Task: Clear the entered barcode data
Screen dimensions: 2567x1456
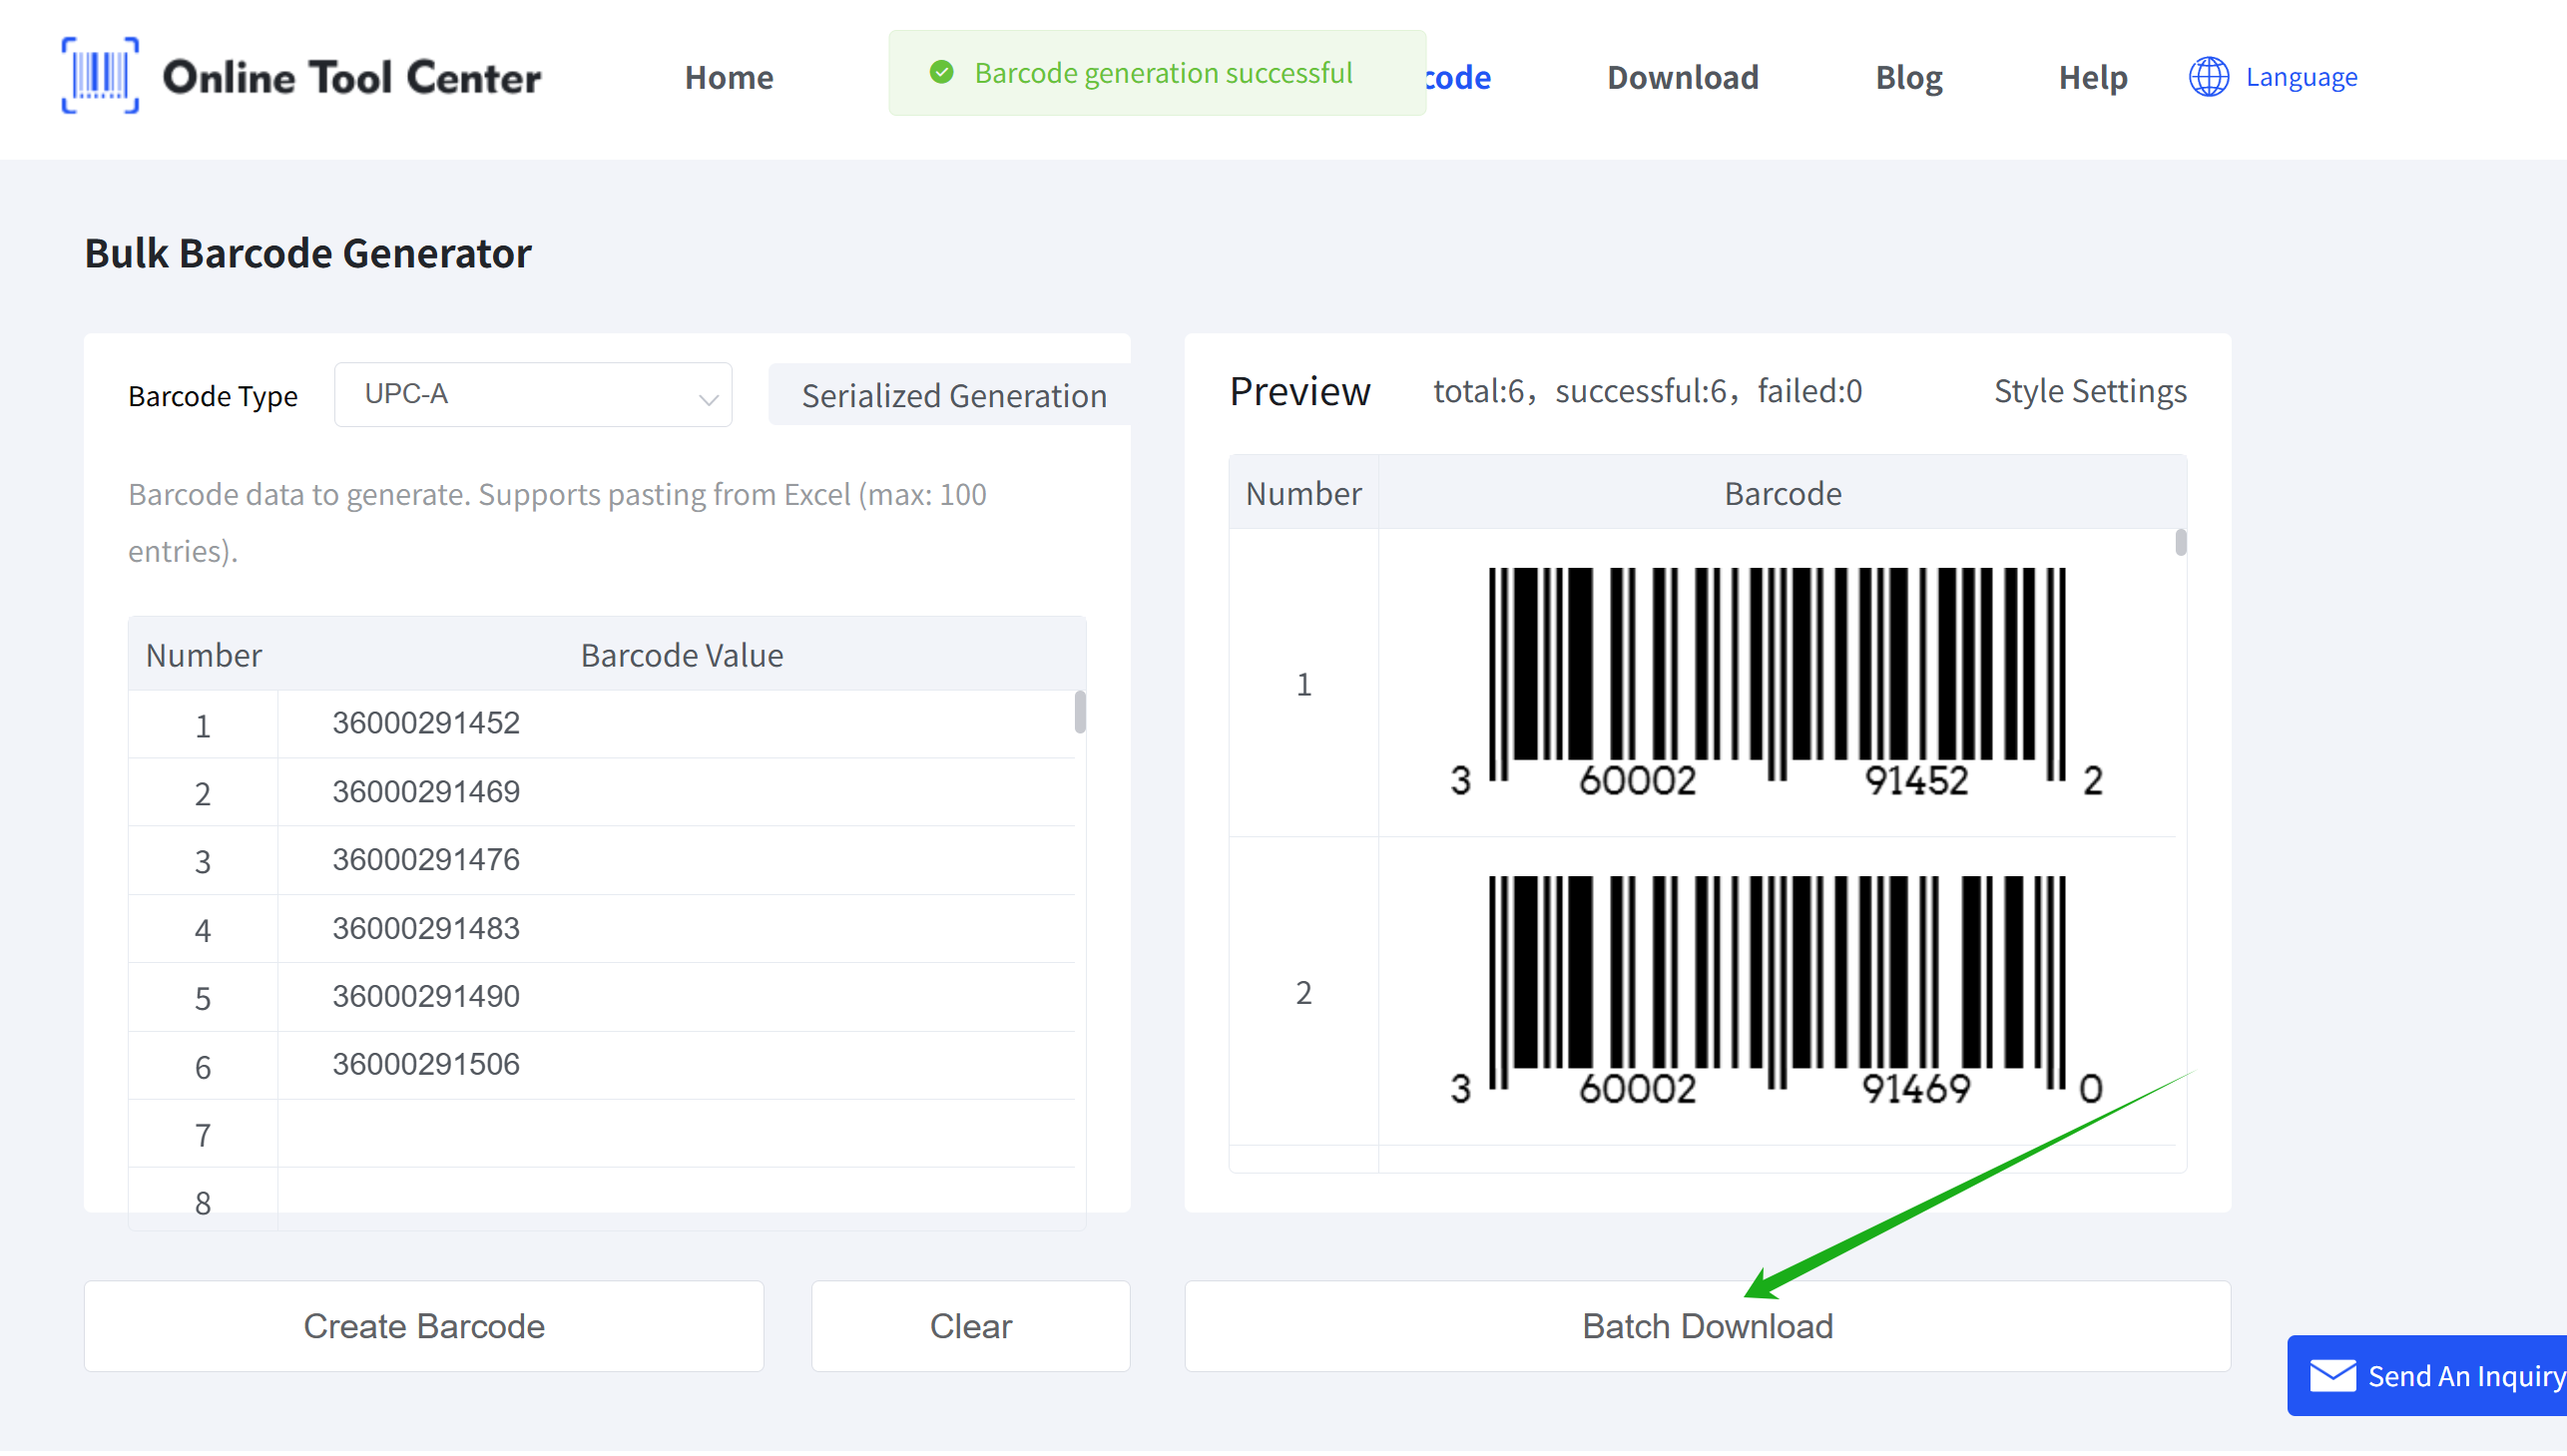Action: pyautogui.click(x=969, y=1325)
